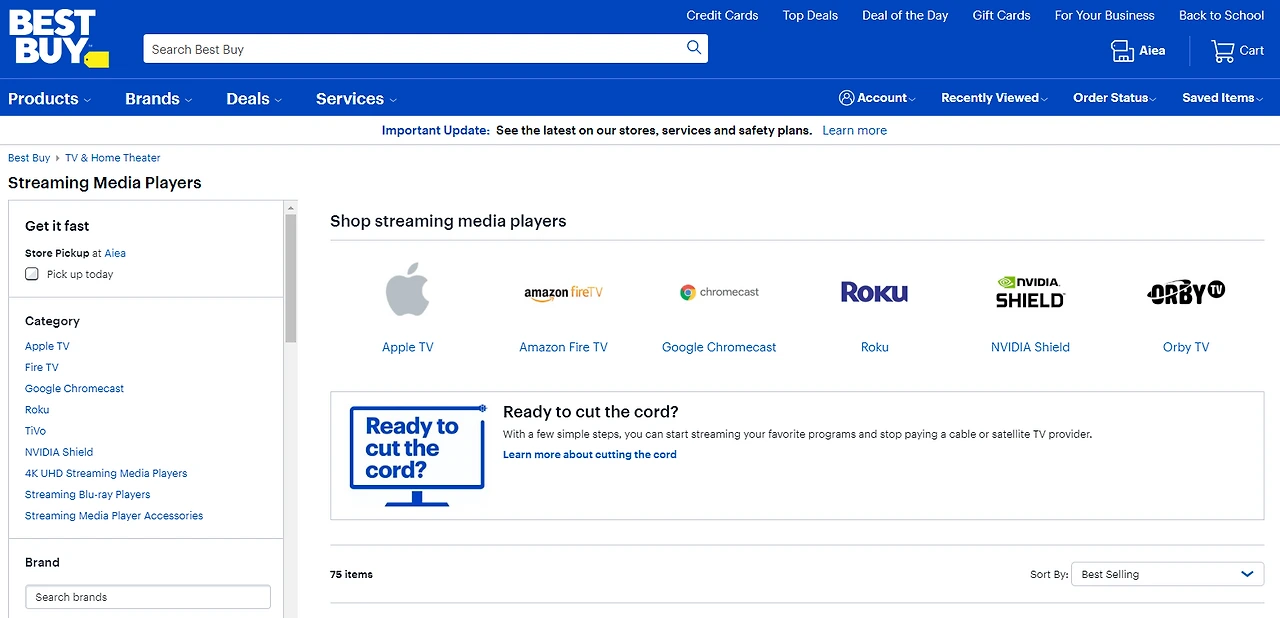The image size is (1280, 618).
Task: Select Streaming Blu-ray Players category
Action: [x=87, y=494]
